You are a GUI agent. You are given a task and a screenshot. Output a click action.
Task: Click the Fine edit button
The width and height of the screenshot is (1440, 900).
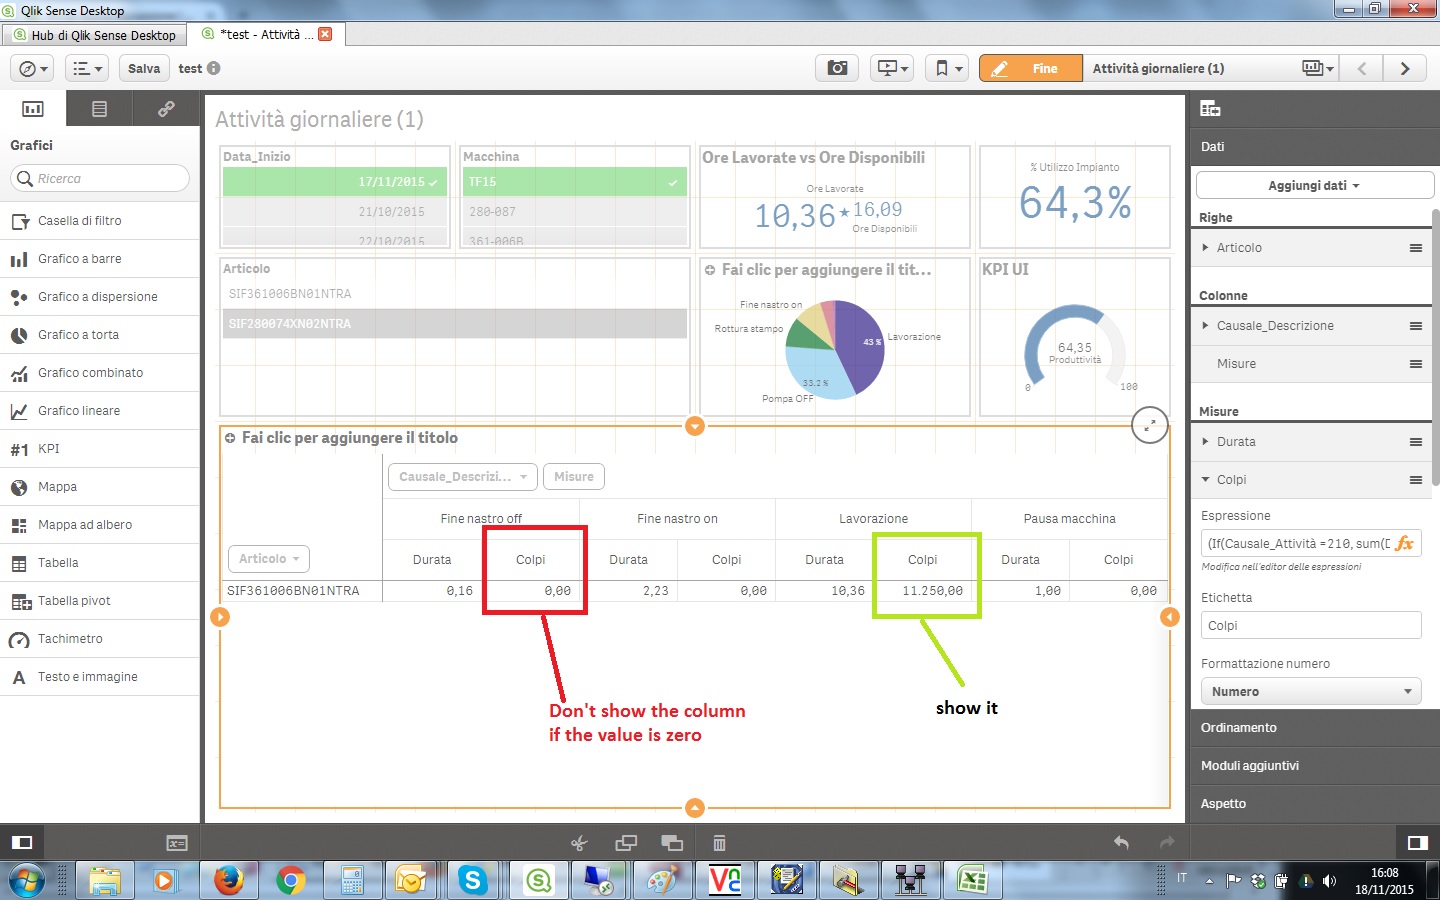(1031, 68)
